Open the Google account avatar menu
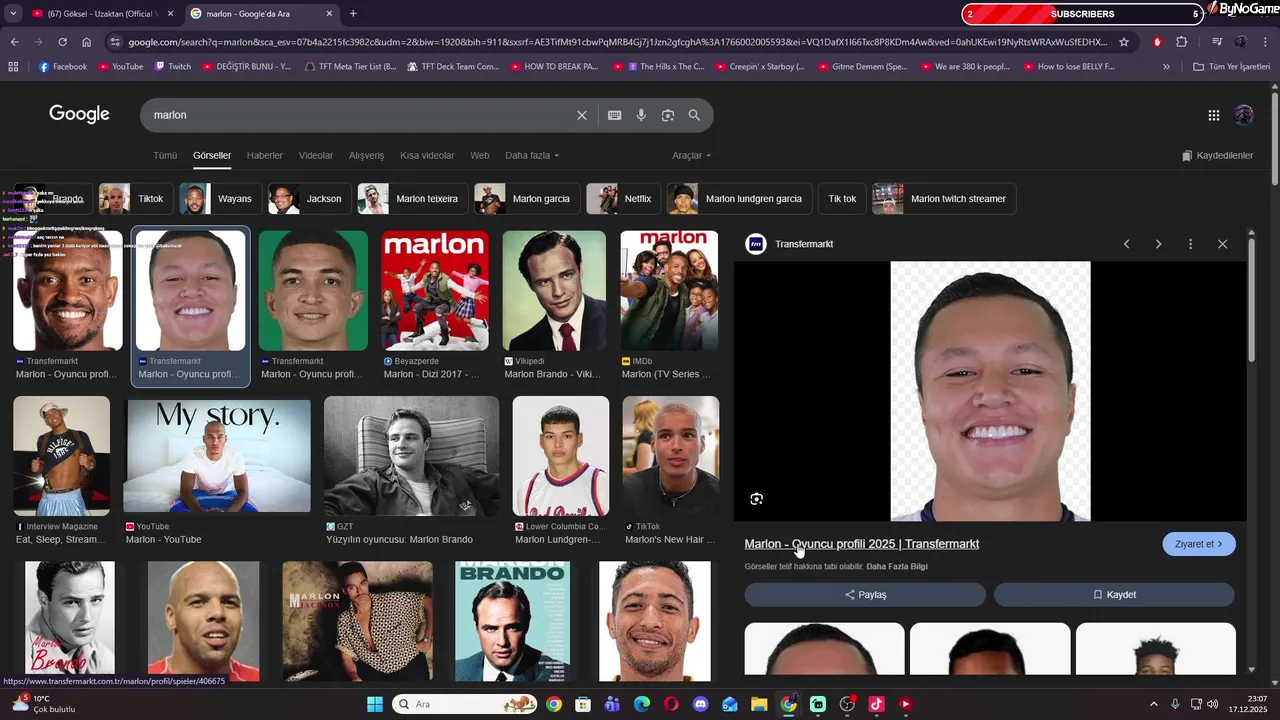 click(1244, 115)
